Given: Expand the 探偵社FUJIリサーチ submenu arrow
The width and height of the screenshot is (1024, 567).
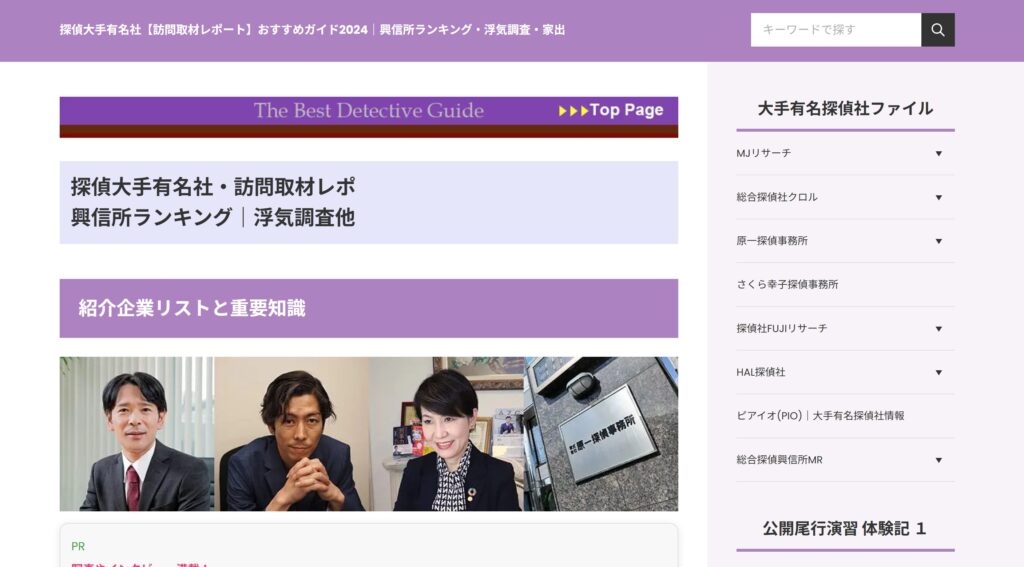Looking at the screenshot, I should [938, 328].
